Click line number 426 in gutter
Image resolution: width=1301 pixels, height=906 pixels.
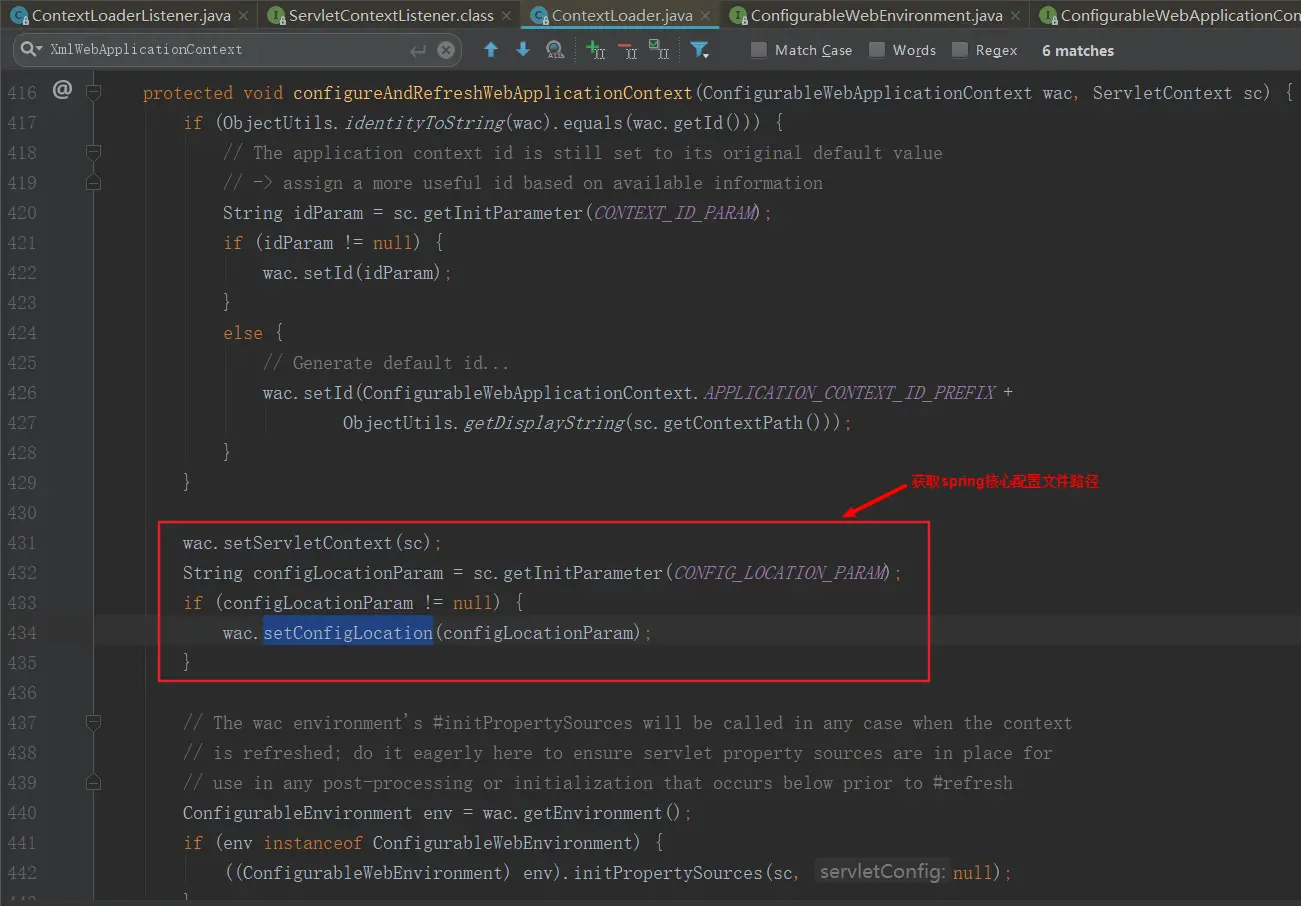coord(22,393)
